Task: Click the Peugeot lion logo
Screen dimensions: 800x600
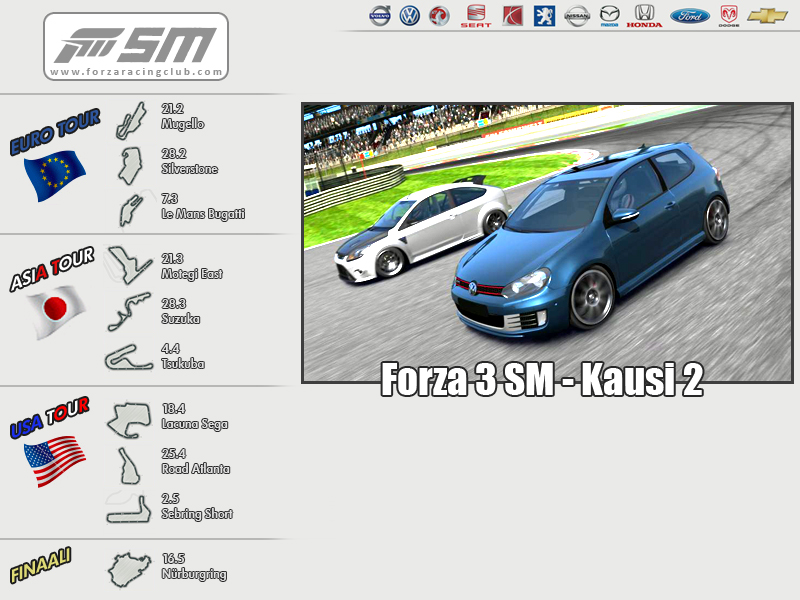Action: [x=543, y=15]
